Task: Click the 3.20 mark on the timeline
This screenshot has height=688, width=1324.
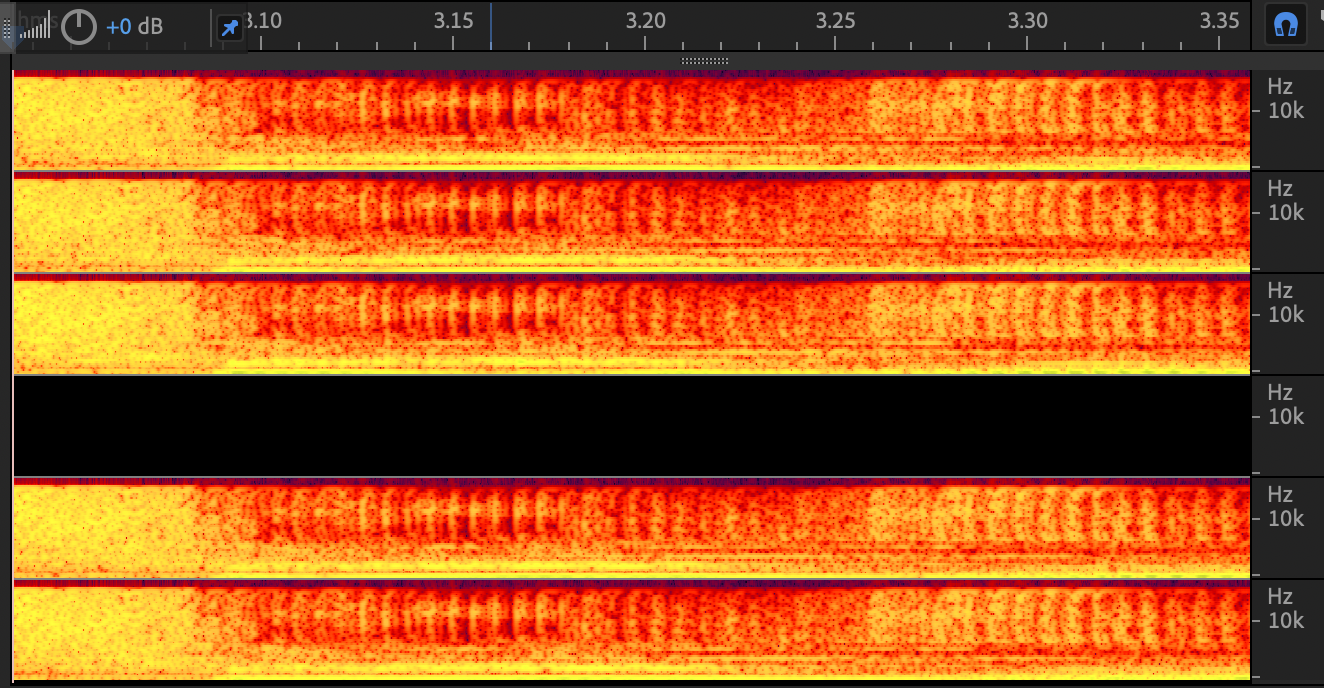Action: (x=645, y=21)
